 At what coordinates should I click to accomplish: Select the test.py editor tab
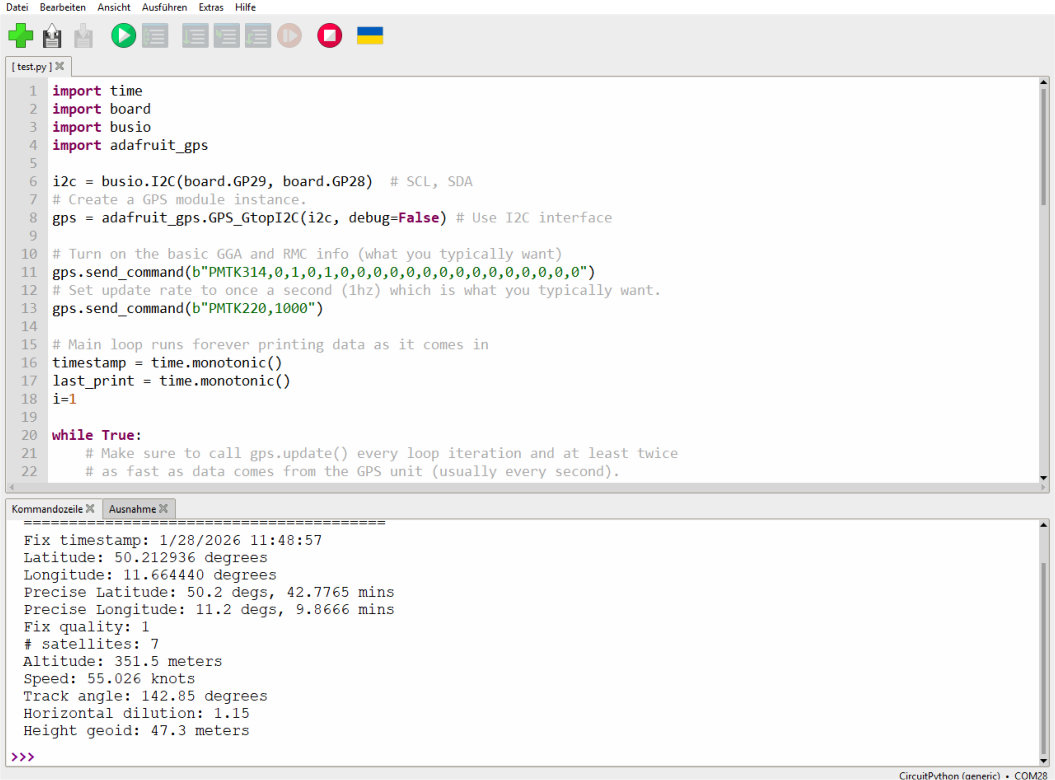tap(30, 66)
